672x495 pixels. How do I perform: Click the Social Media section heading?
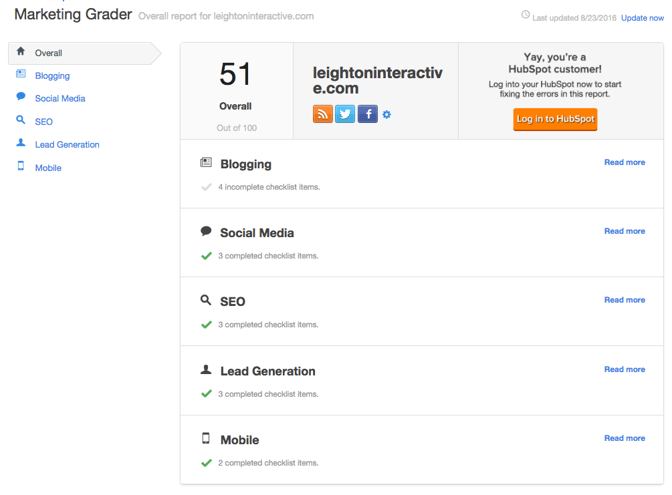[257, 233]
